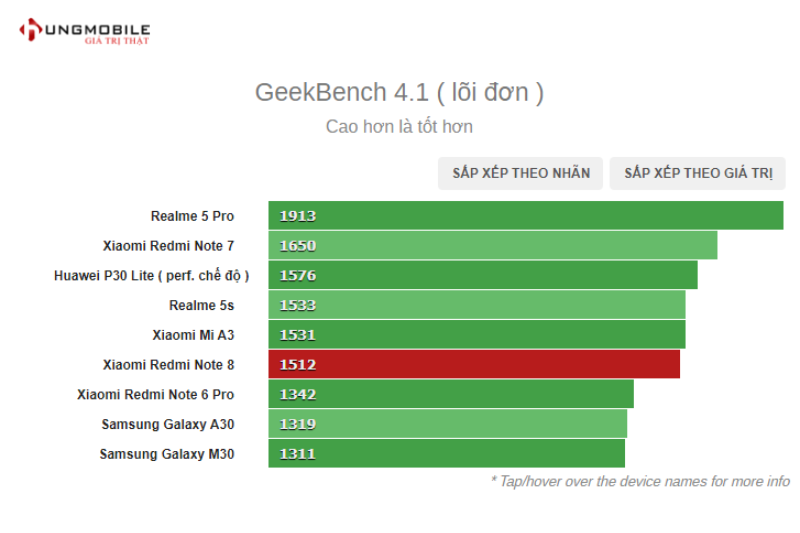Image resolution: width=800 pixels, height=533 pixels.
Task: Click the 1650 score bar
Action: pyautogui.click(x=492, y=246)
